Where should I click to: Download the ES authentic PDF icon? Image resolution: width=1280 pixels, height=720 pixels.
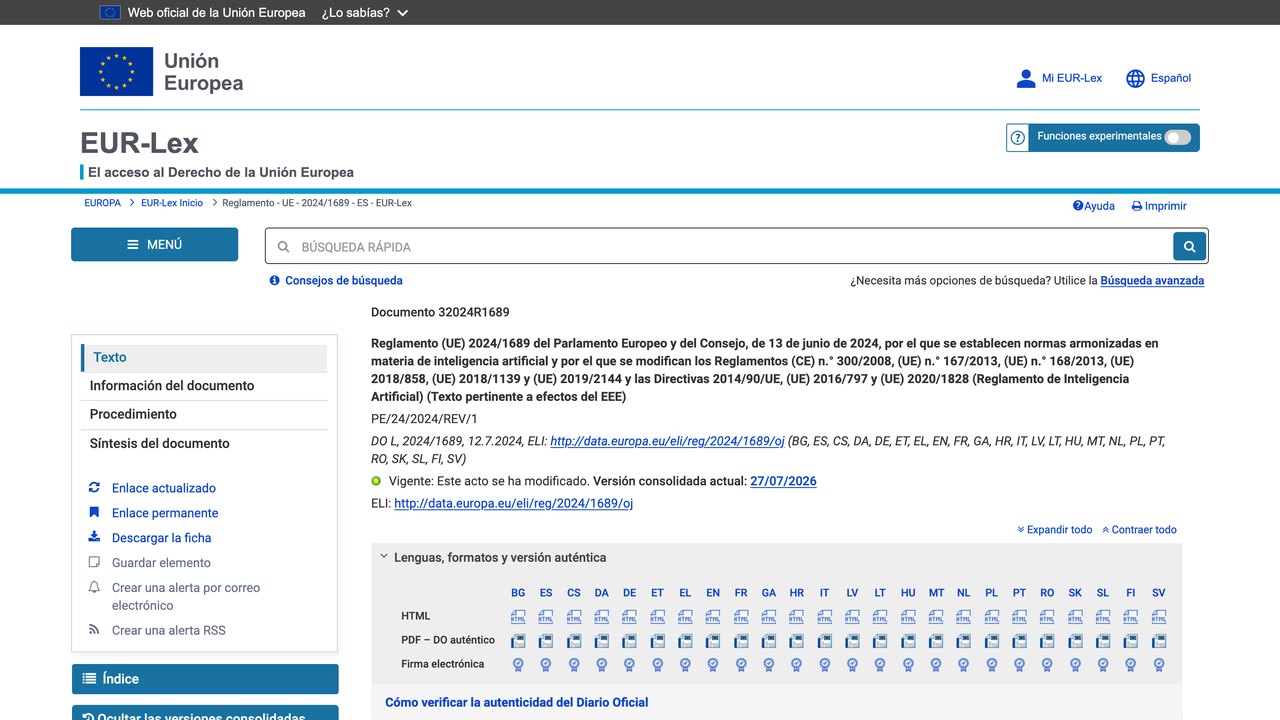546,641
